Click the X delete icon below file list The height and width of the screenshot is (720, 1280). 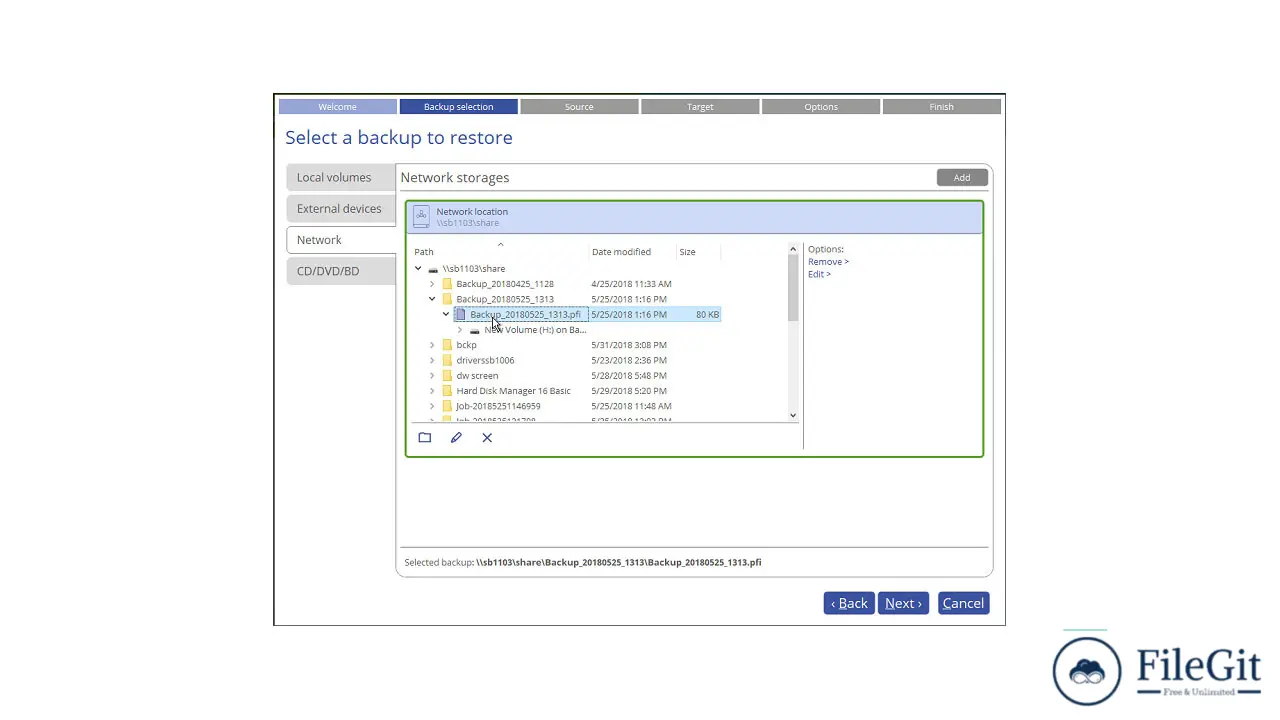(x=487, y=438)
